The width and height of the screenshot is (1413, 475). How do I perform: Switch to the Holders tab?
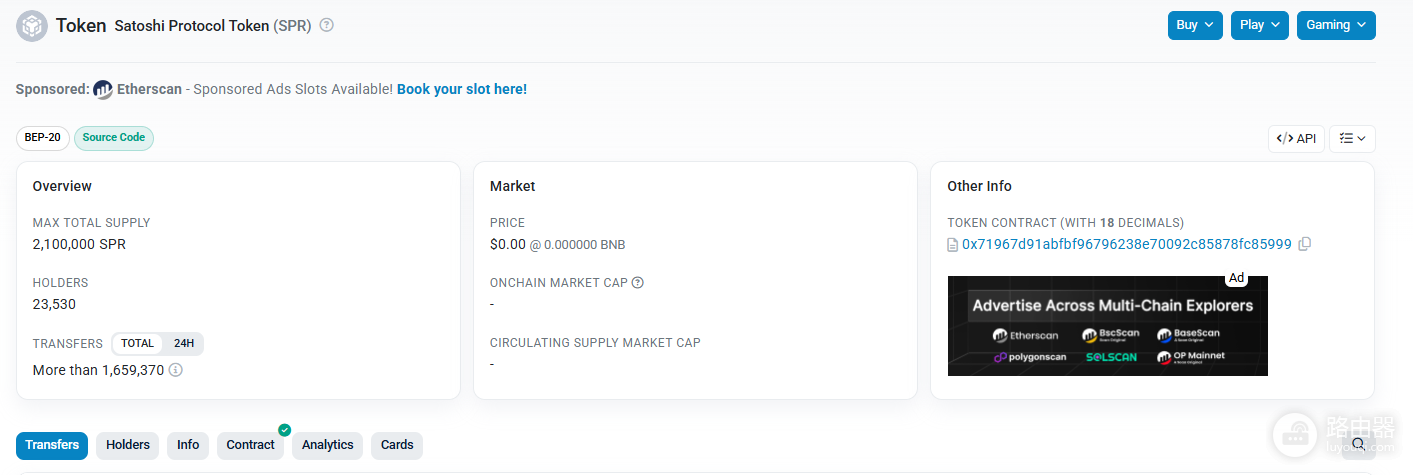pos(128,445)
